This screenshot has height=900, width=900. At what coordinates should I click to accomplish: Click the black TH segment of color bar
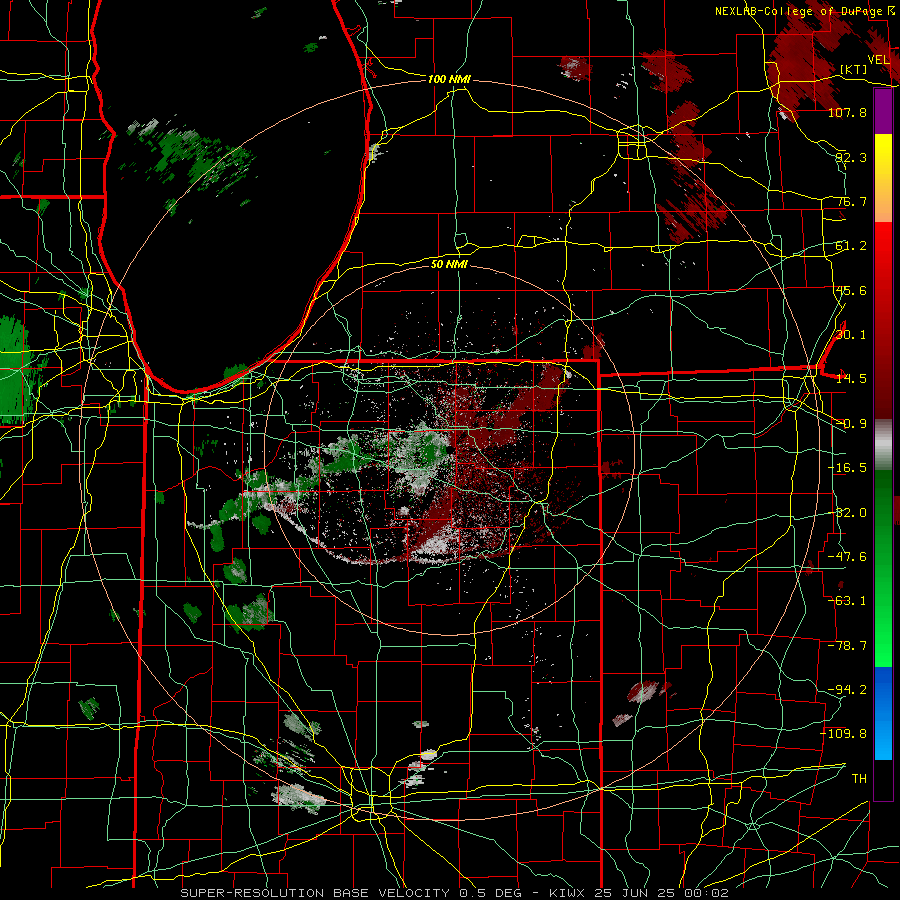click(x=883, y=779)
